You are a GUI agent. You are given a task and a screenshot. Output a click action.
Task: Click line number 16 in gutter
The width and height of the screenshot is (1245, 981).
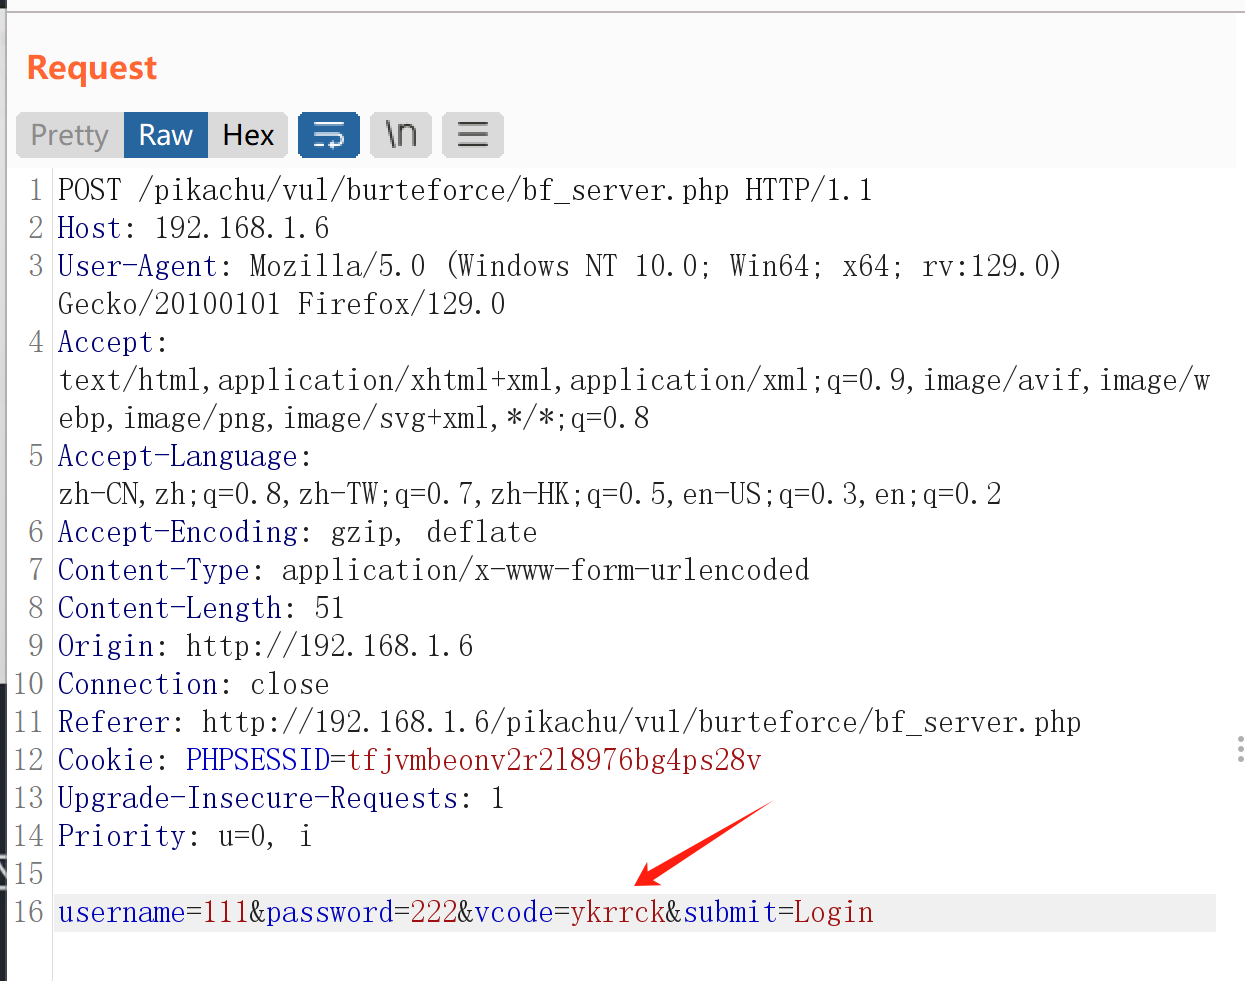29,912
